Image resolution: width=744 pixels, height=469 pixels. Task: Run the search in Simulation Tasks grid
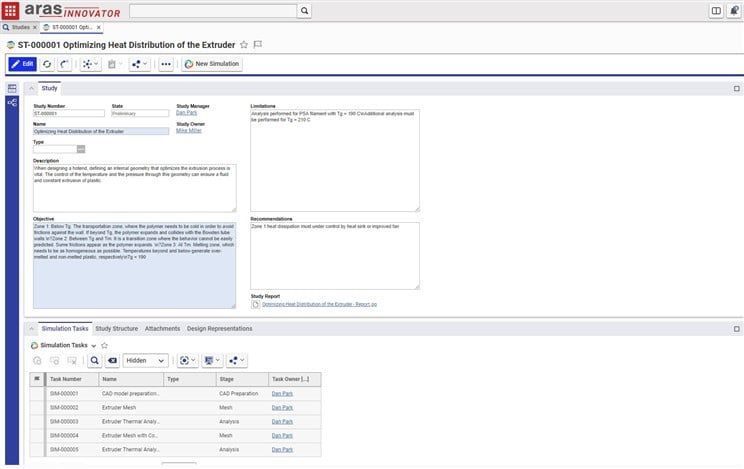click(94, 361)
